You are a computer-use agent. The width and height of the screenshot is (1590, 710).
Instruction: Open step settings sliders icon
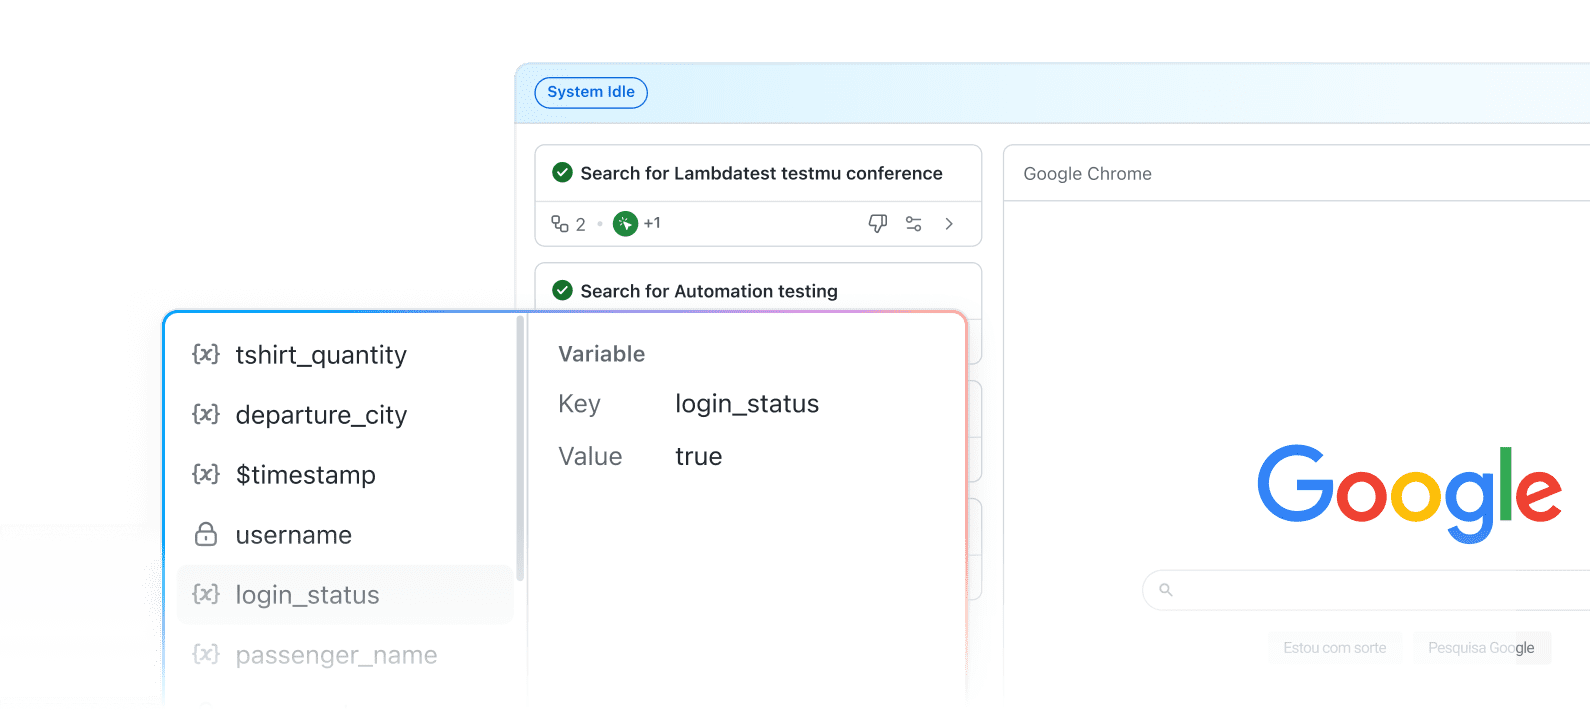tap(913, 223)
